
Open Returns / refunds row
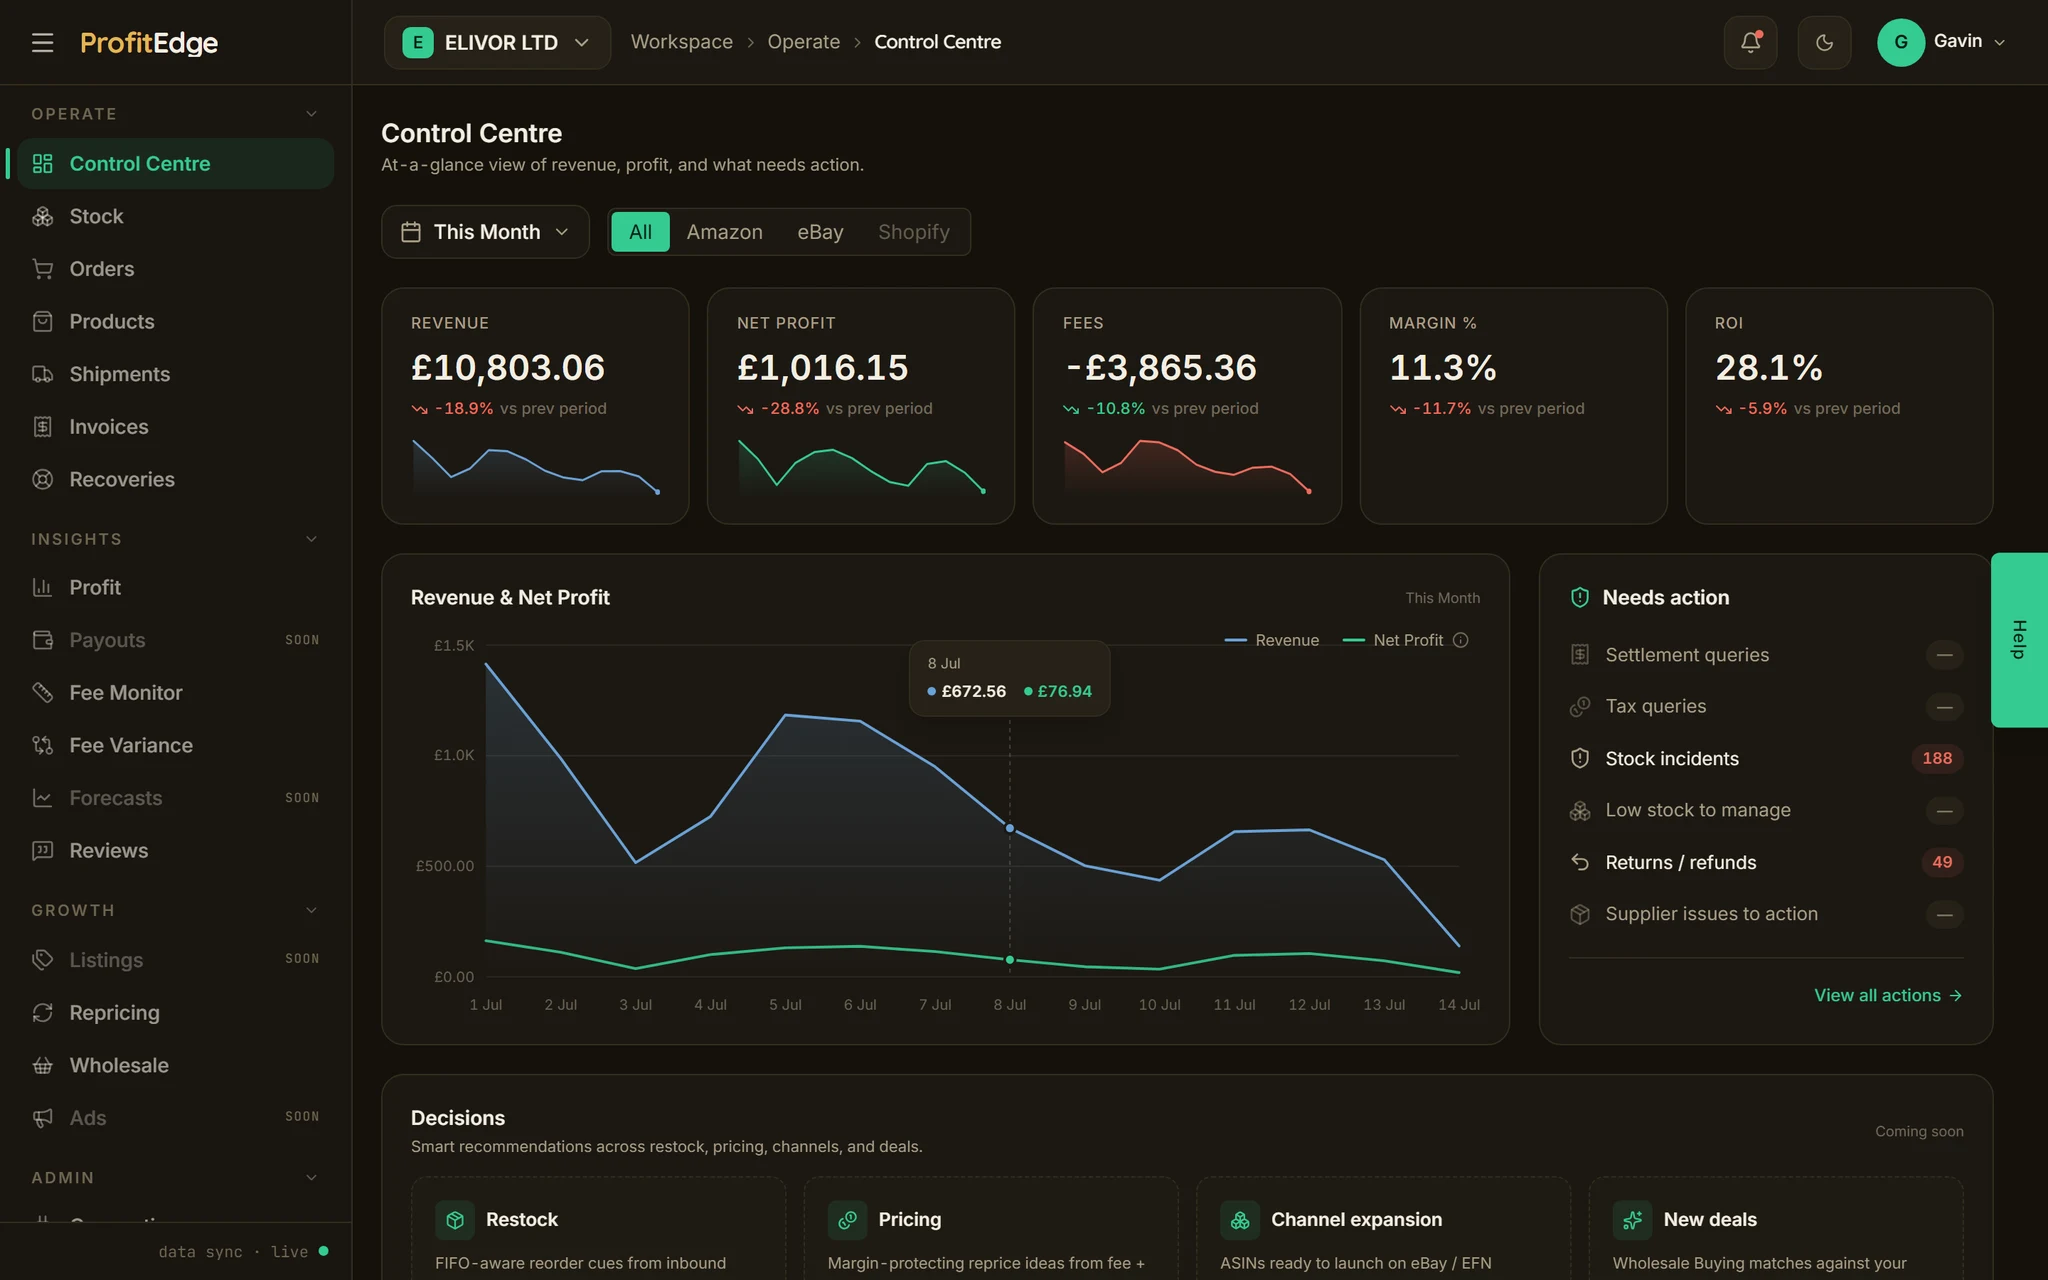1766,862
